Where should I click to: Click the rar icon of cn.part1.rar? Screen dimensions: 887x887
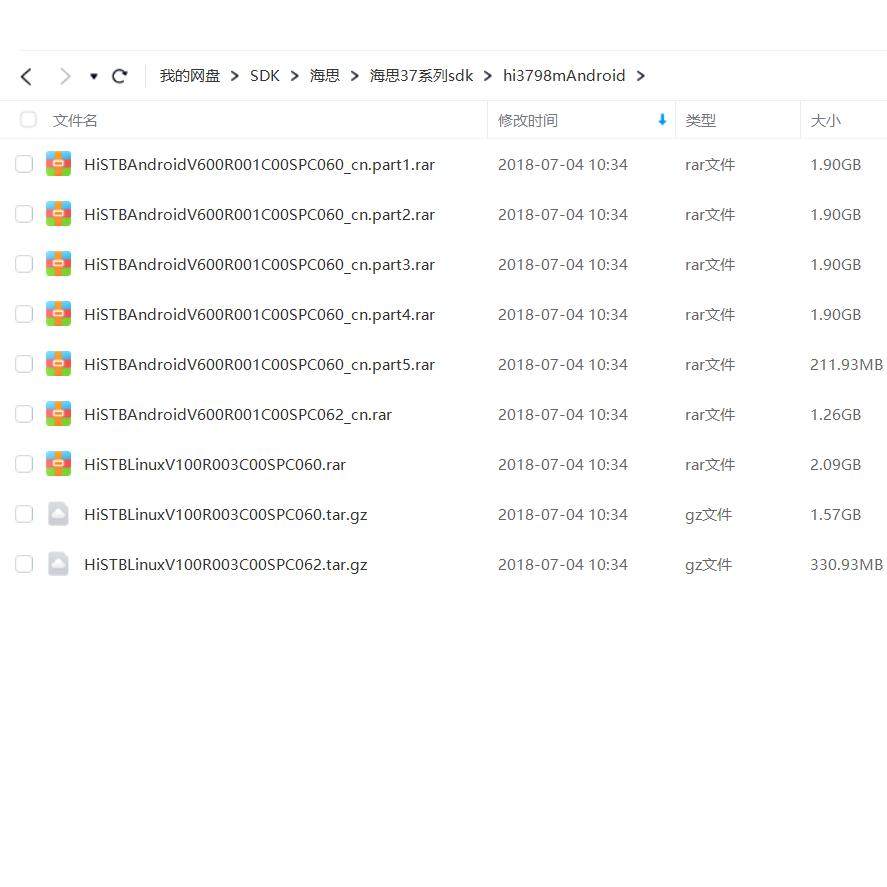[x=58, y=163]
